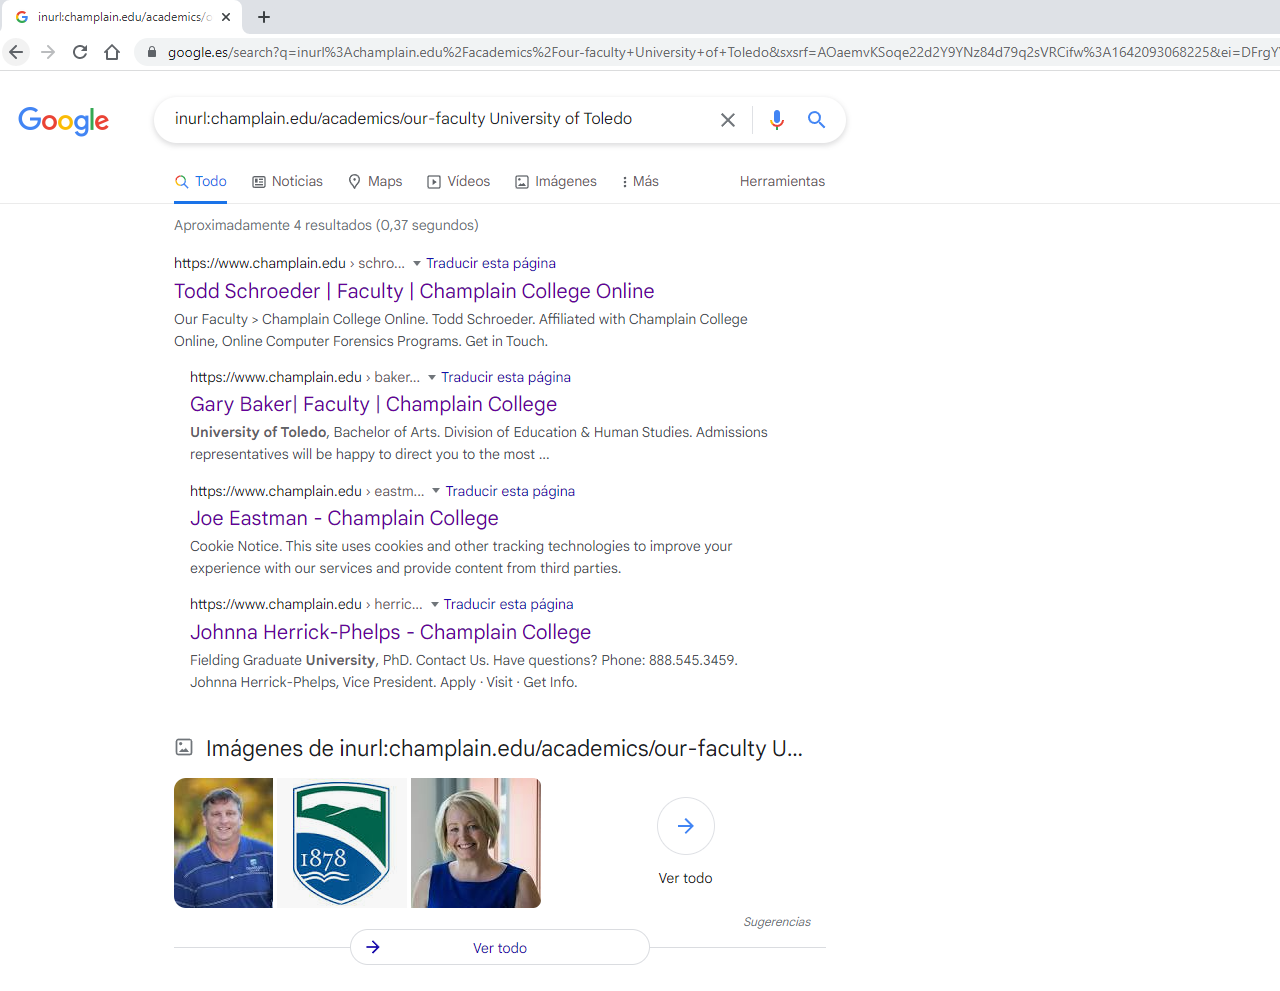Screen dimensions: 1280x991
Task: Go to browser home page icon
Action: click(112, 52)
